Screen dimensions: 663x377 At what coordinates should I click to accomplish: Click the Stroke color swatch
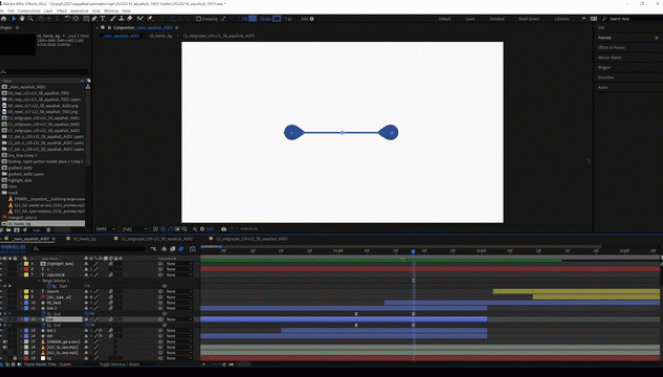(x=277, y=19)
